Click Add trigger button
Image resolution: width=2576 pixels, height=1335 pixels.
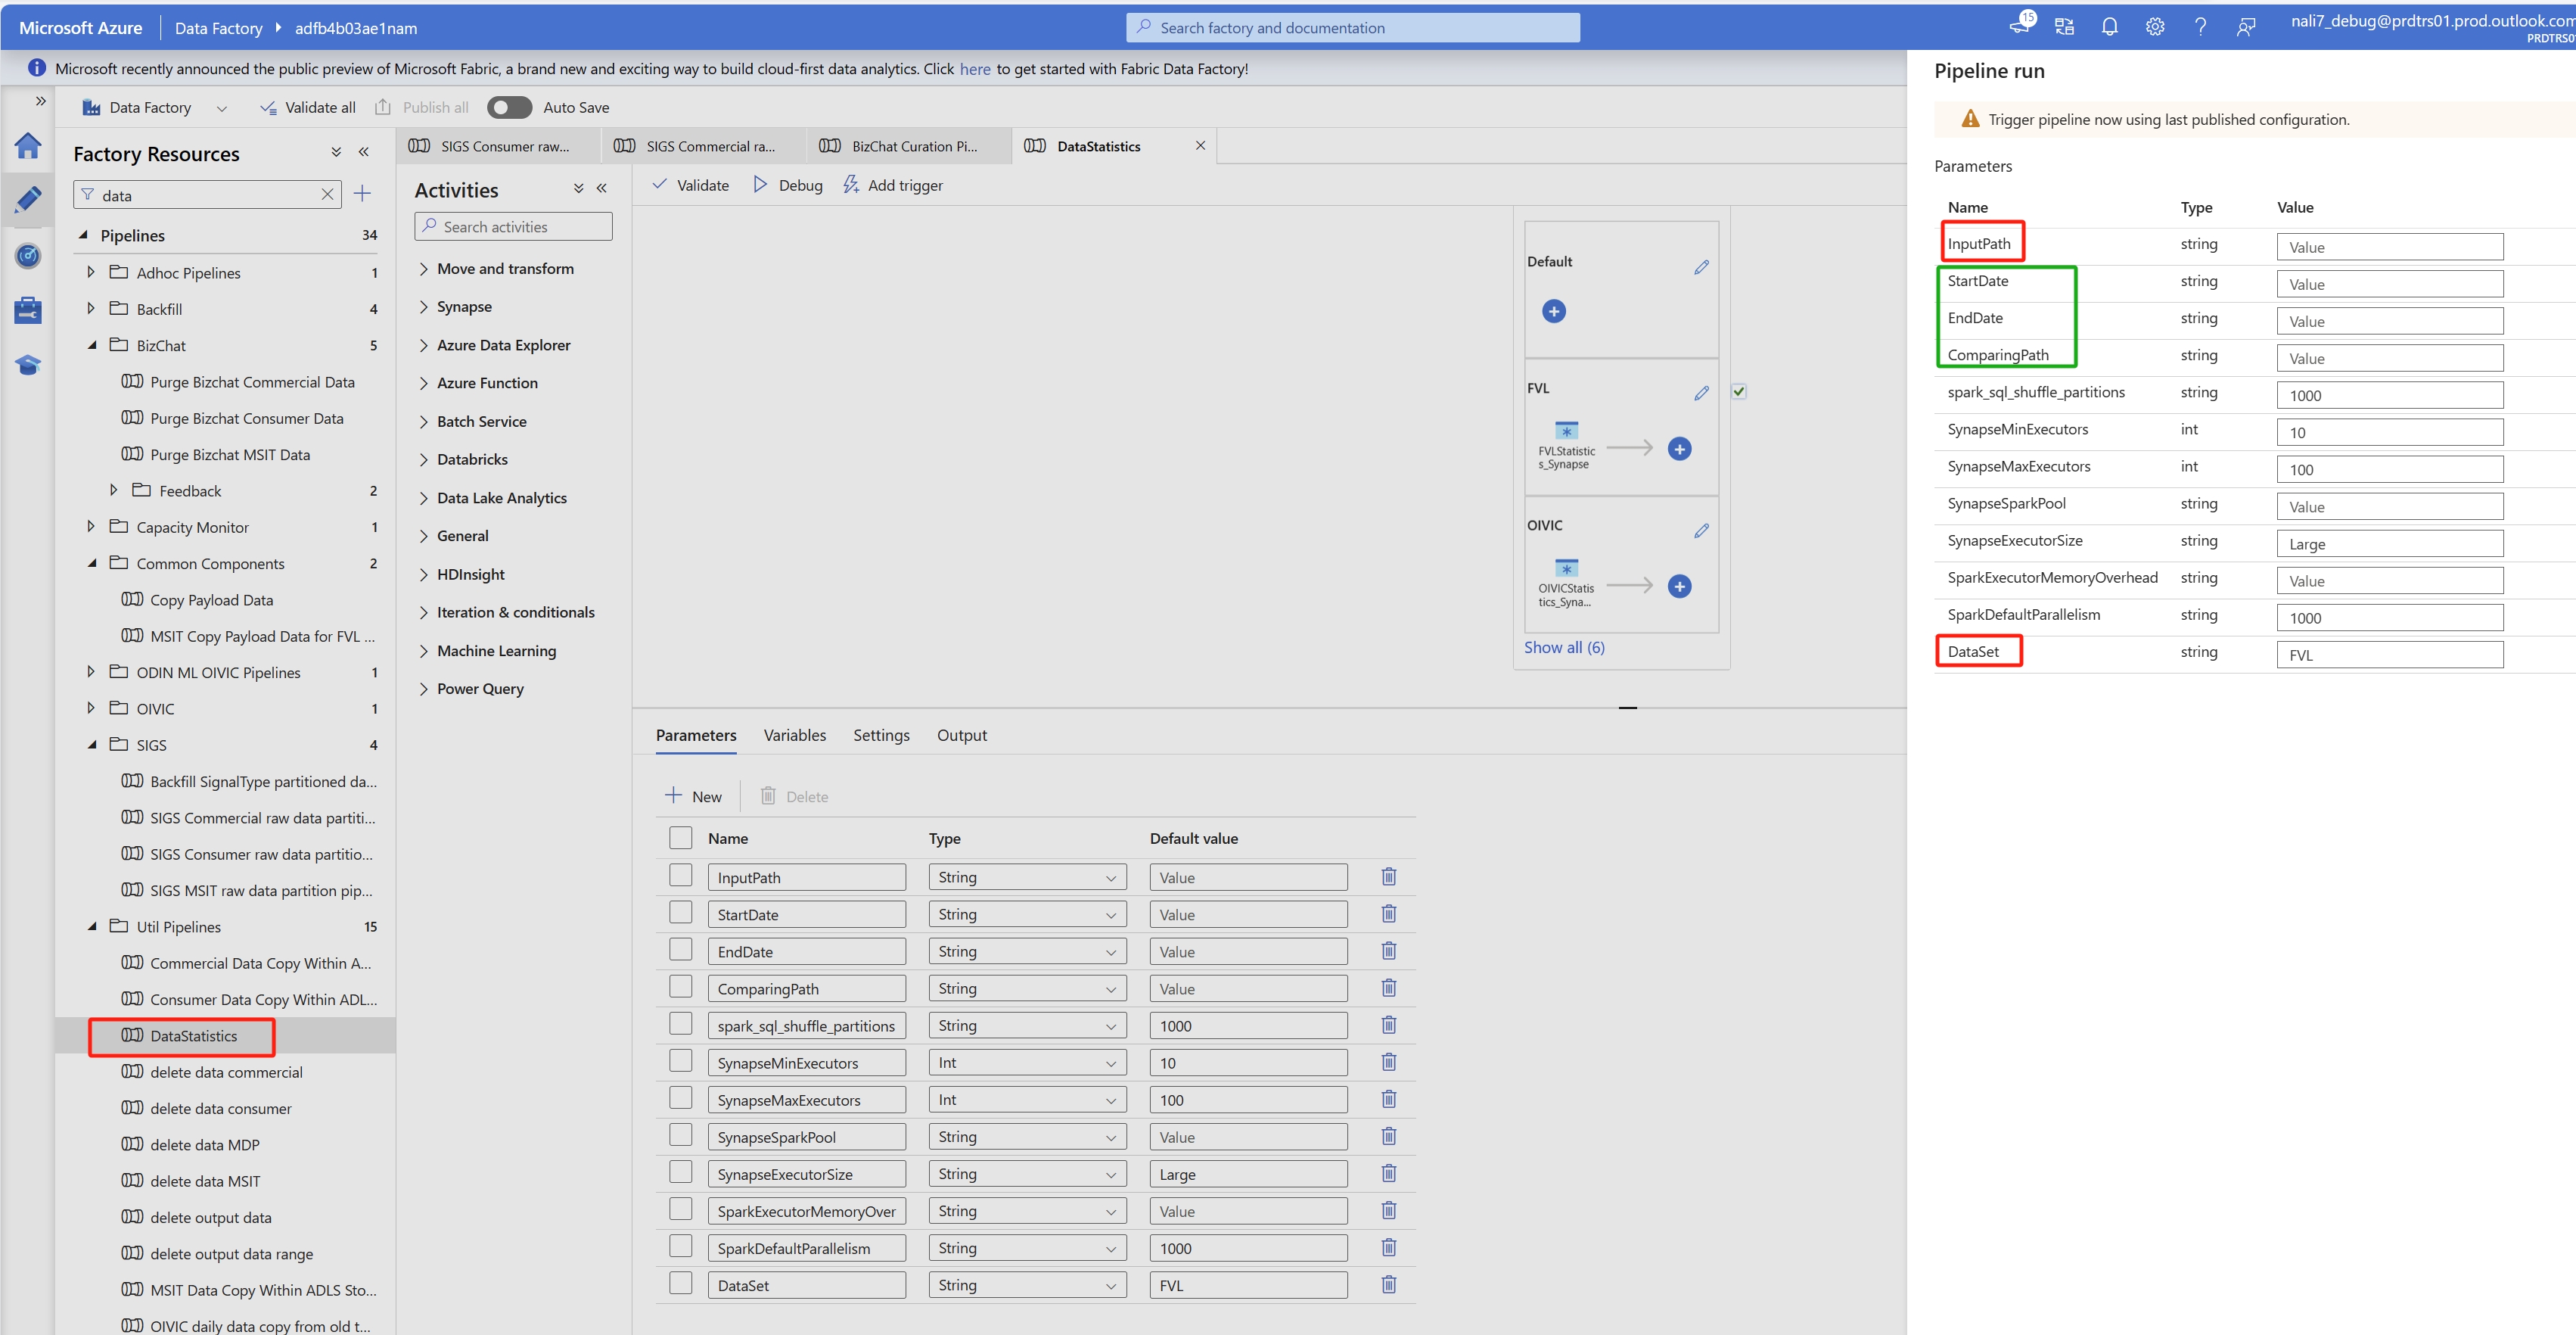[892, 185]
